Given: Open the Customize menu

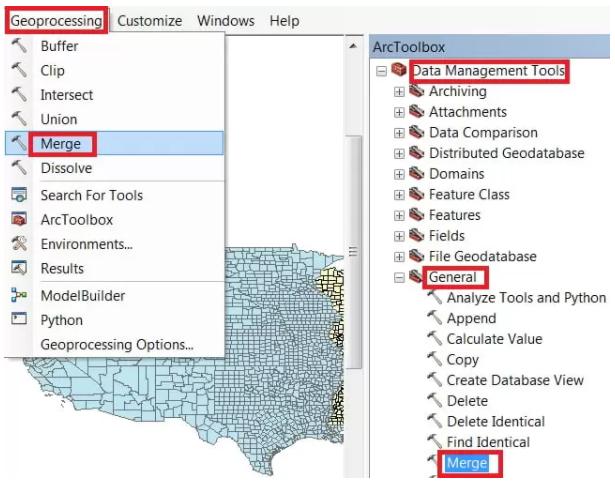Looking at the screenshot, I should pos(149,21).
